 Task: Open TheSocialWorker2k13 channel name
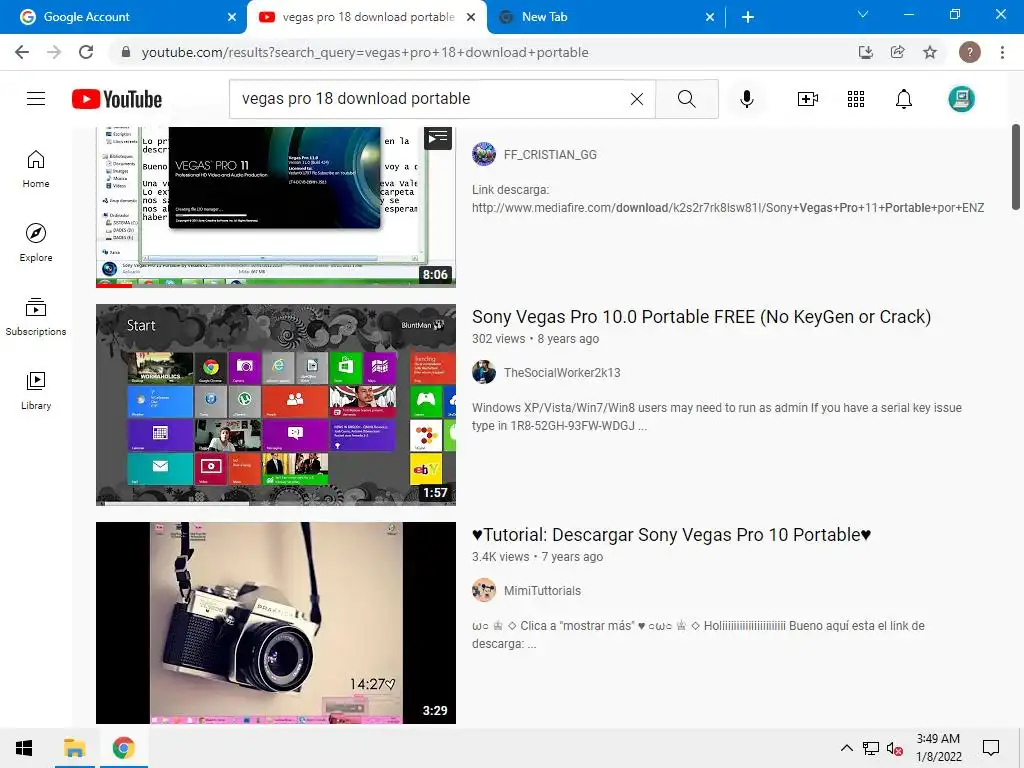tap(562, 373)
